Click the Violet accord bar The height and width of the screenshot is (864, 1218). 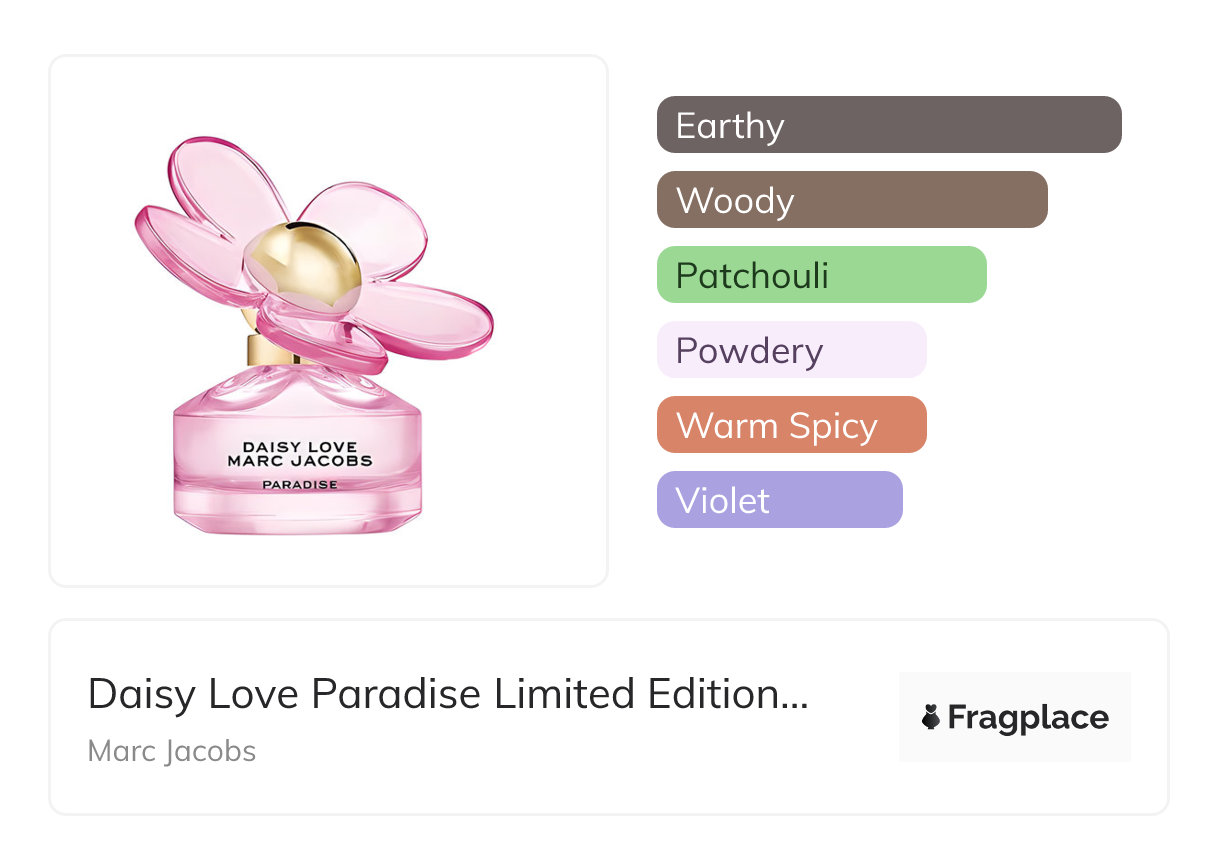[779, 500]
